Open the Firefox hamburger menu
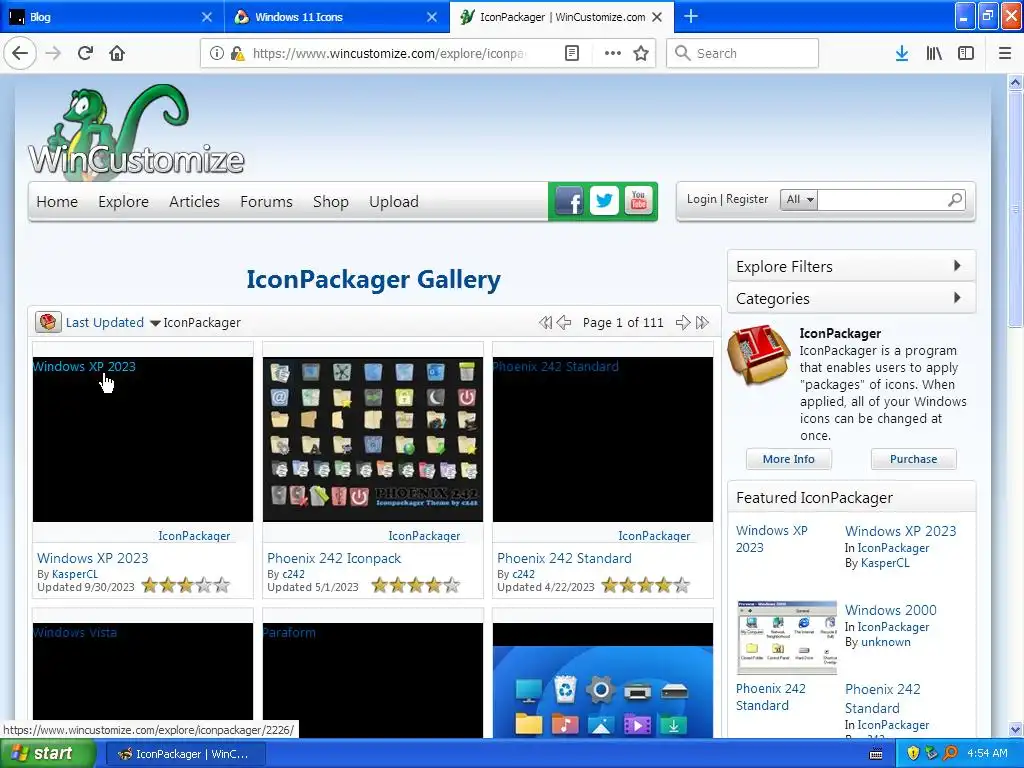The image size is (1024, 768). [1005, 54]
